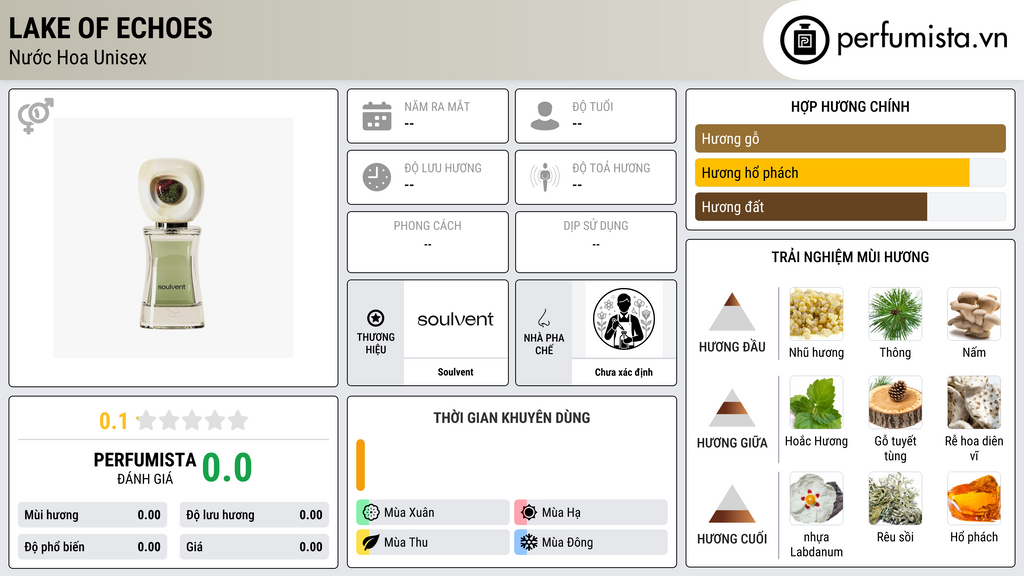Click the Lake of Echoes bottle image
The height and width of the screenshot is (576, 1024).
(x=174, y=238)
